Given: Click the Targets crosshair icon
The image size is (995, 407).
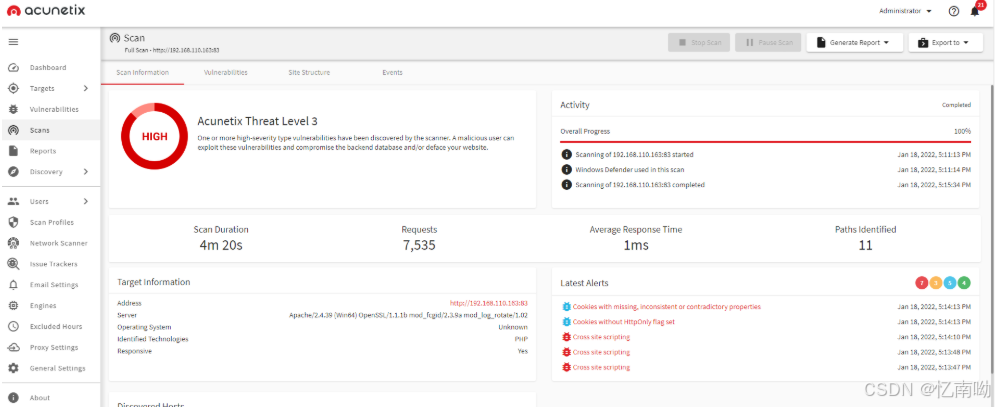Looking at the screenshot, I should [x=13, y=88].
